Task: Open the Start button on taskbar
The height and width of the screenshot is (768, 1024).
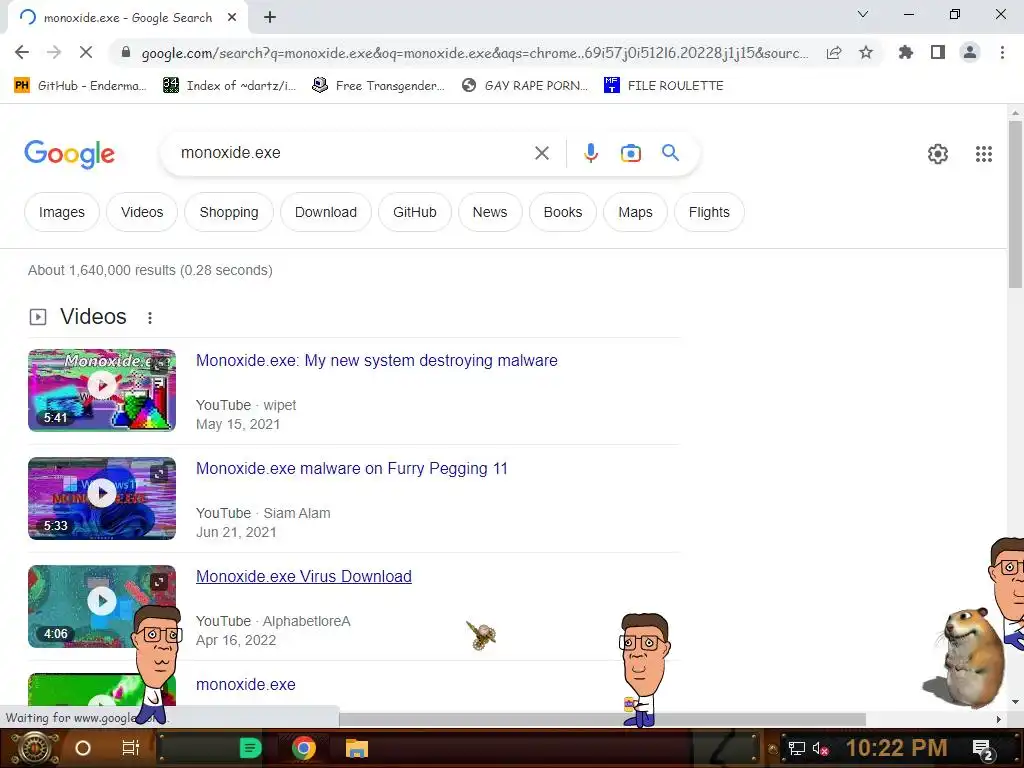Action: pos(33,748)
